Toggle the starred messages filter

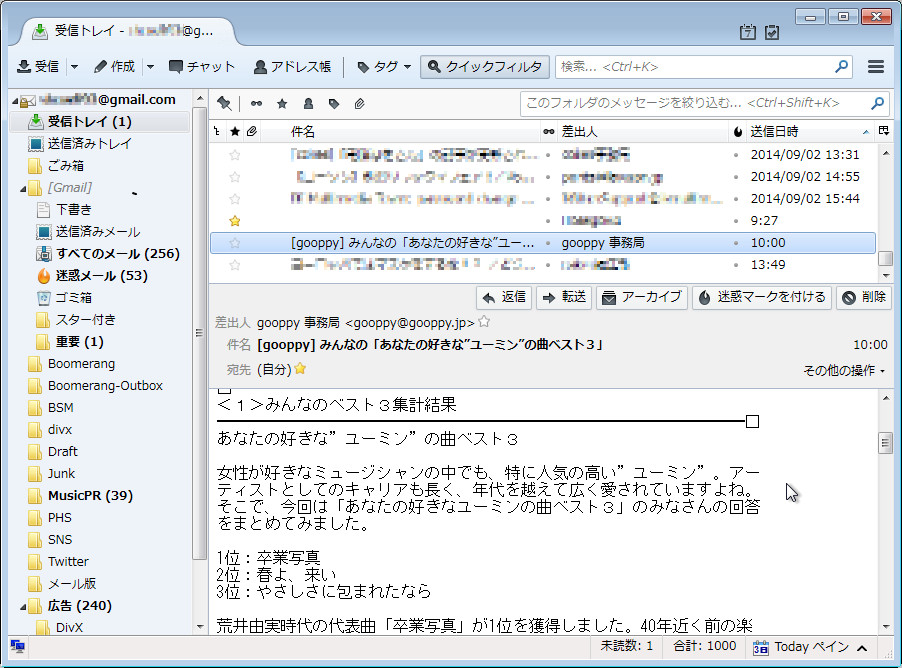pyautogui.click(x=282, y=104)
